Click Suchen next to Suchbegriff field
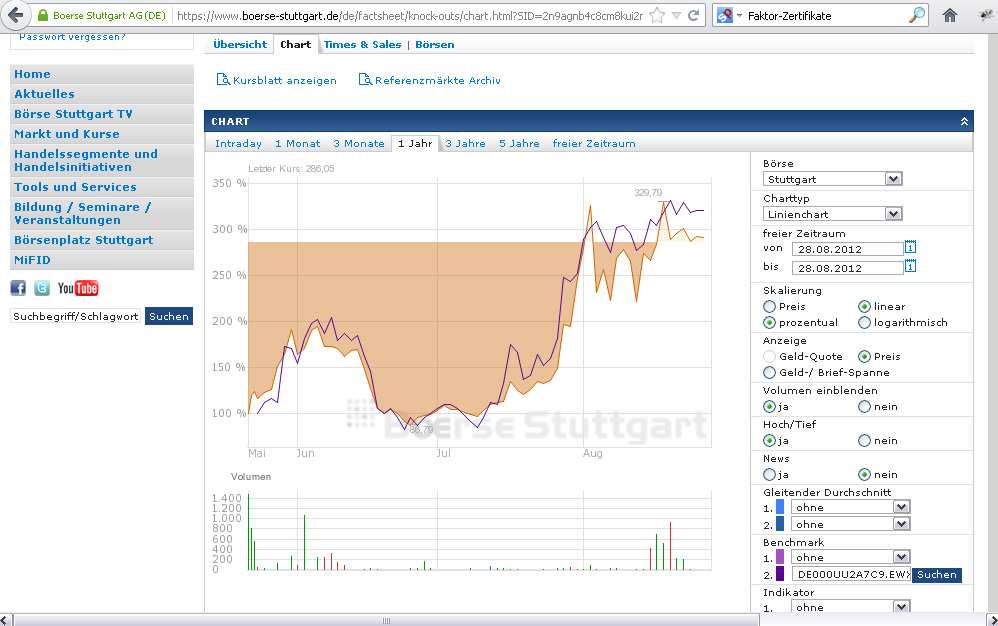 click(169, 316)
